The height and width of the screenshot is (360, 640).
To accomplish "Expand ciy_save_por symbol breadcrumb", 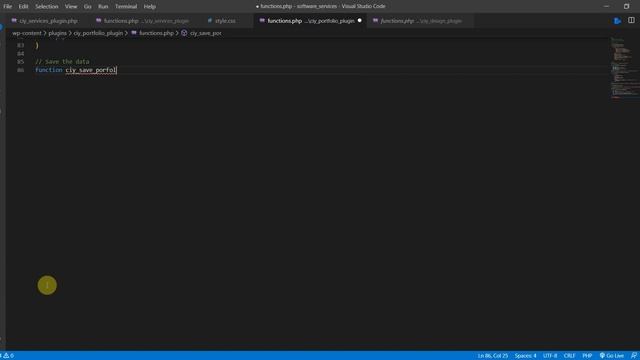I will point(205,33).
